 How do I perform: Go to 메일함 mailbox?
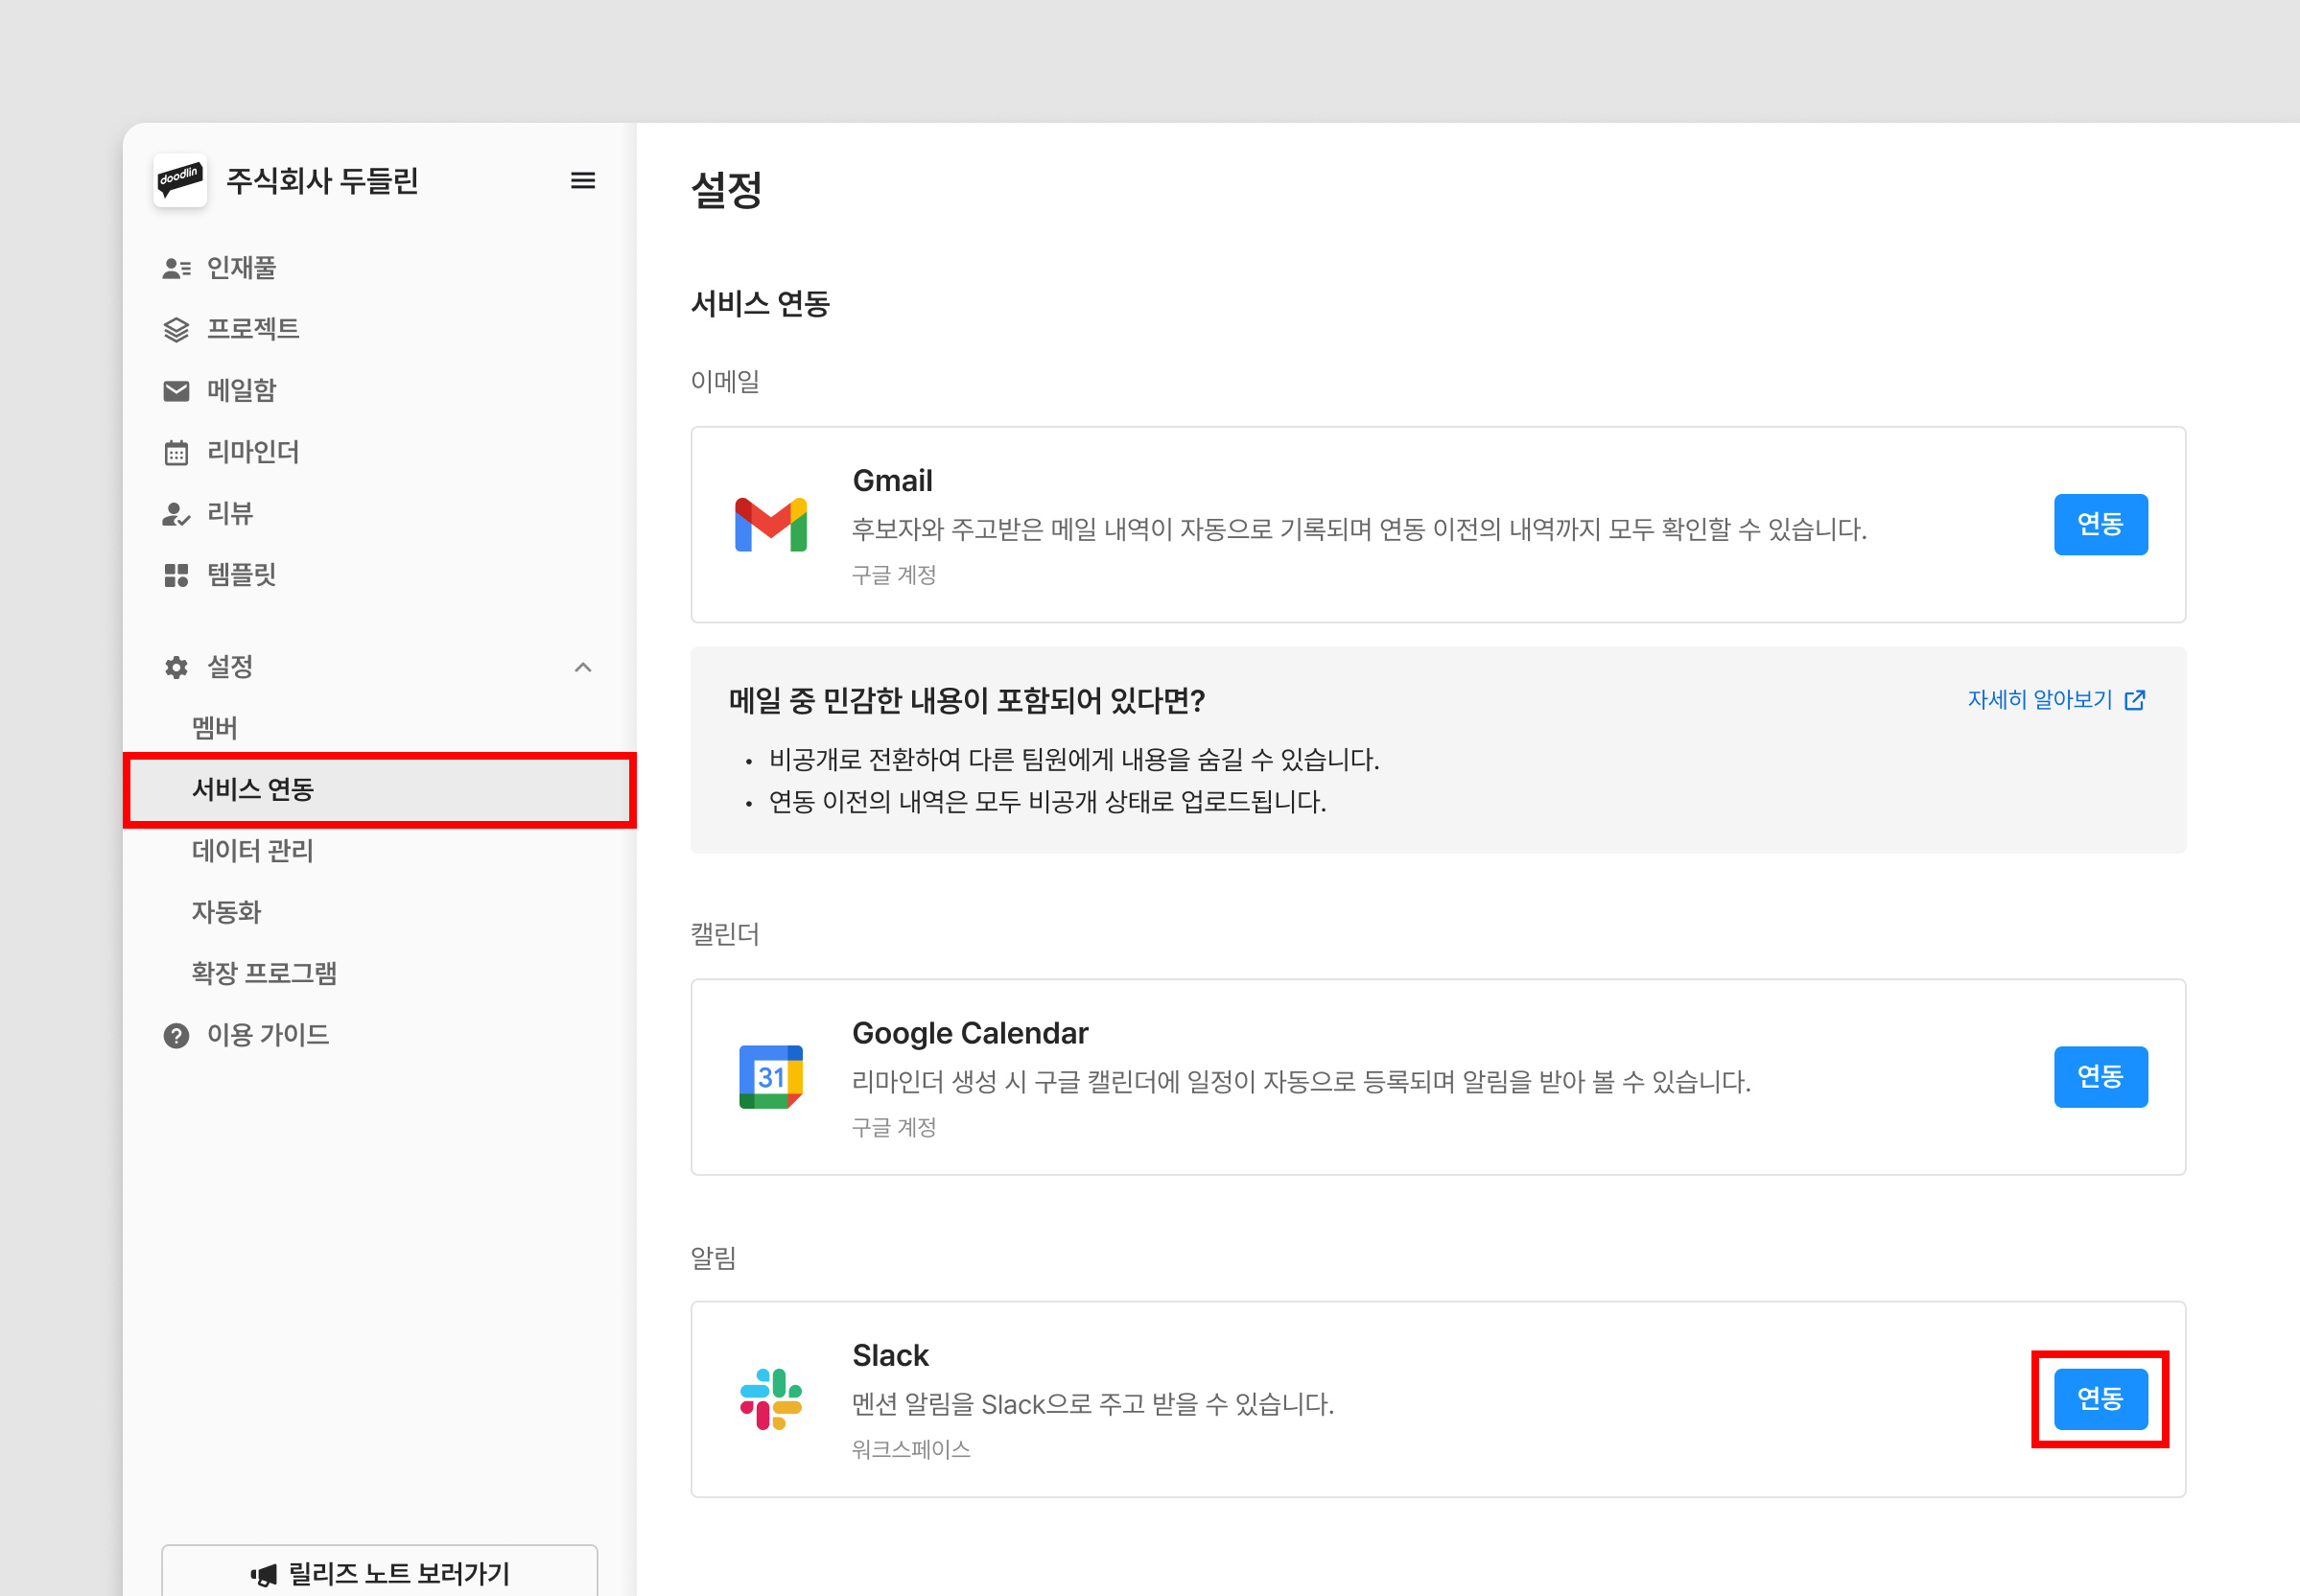tap(241, 390)
